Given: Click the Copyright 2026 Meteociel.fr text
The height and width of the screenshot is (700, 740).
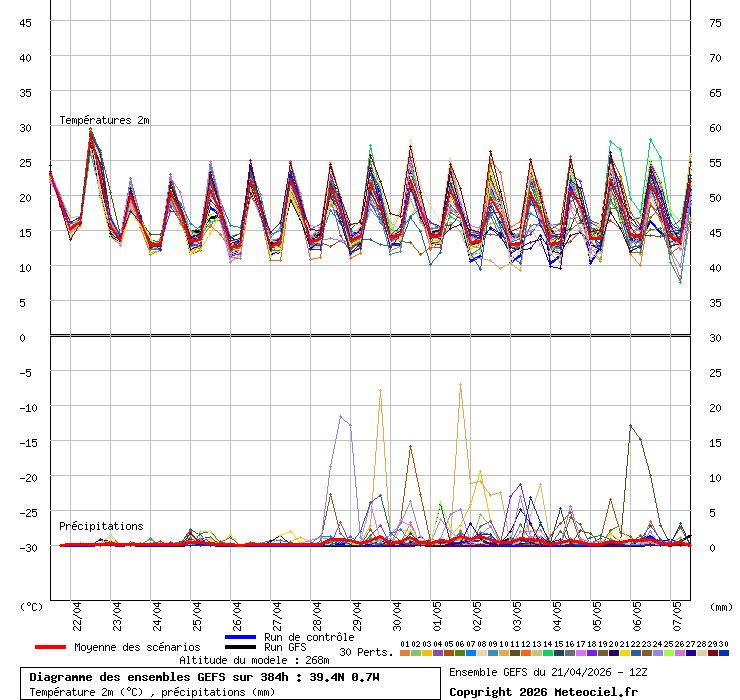Looking at the screenshot, I should pyautogui.click(x=543, y=692).
